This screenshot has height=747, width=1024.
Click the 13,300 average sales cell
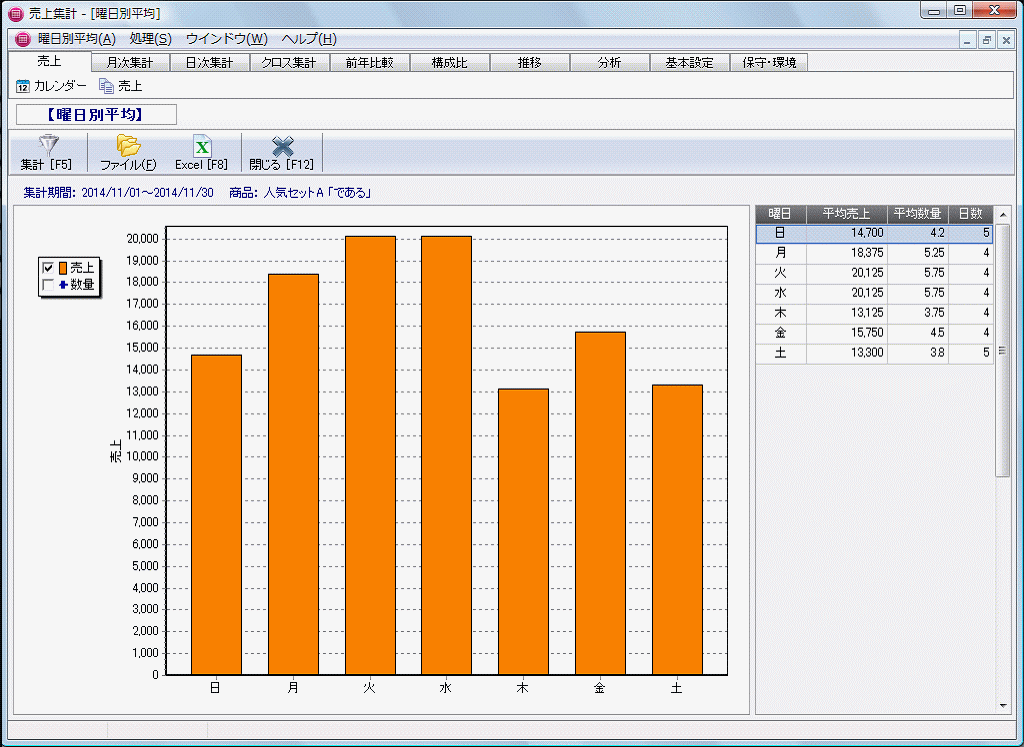pos(846,353)
